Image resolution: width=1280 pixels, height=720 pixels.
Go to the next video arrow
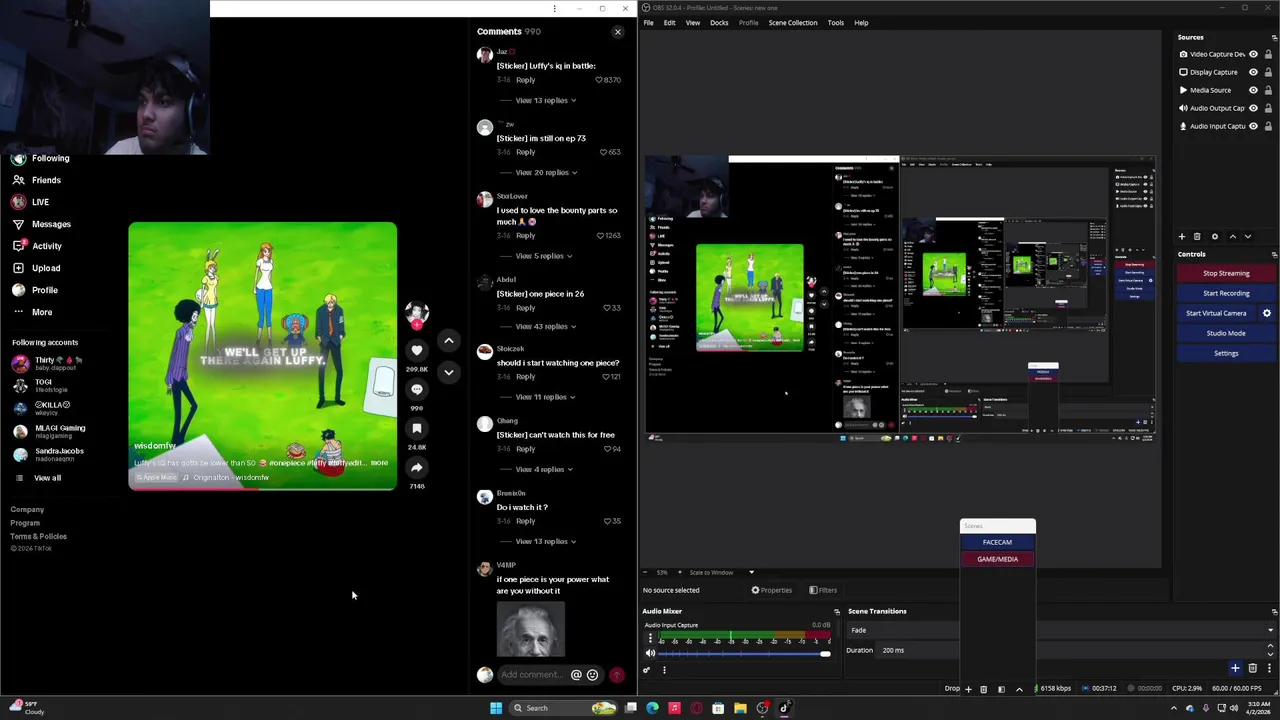pos(449,372)
